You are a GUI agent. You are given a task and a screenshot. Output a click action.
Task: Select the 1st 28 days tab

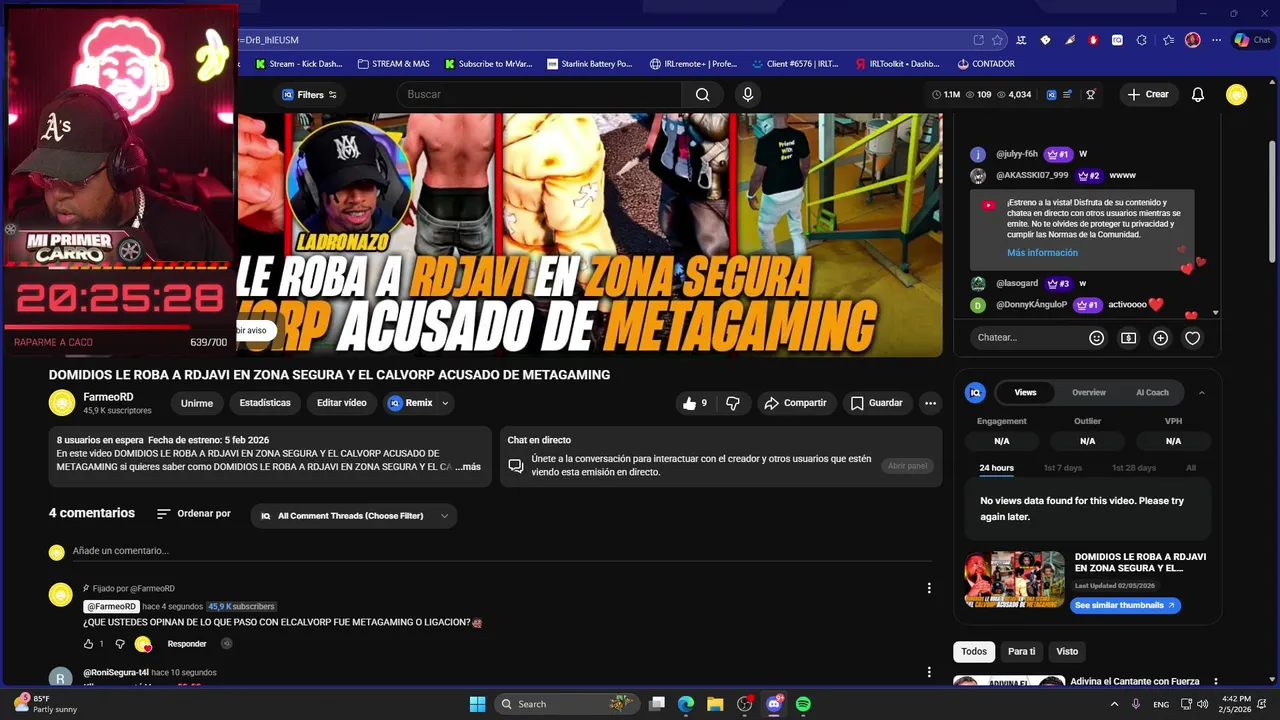(x=1133, y=468)
